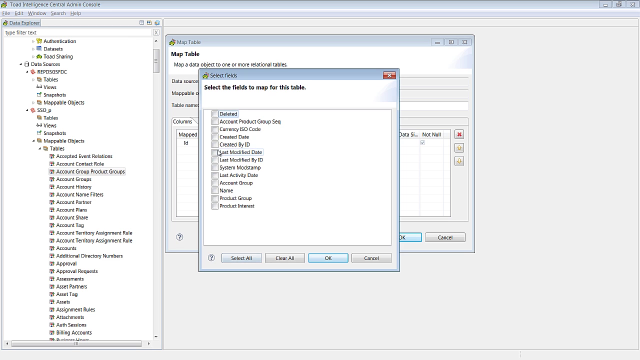The image size is (640, 360).
Task: Click the Assets table icon
Action: [x=52, y=302]
